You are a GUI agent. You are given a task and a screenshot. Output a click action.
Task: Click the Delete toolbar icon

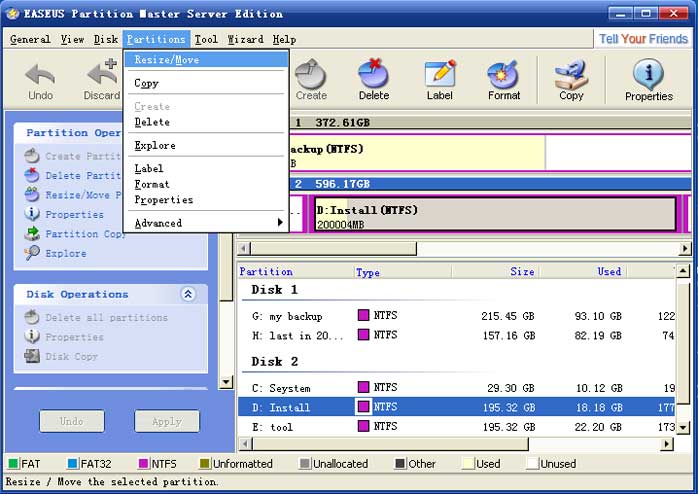click(x=373, y=73)
